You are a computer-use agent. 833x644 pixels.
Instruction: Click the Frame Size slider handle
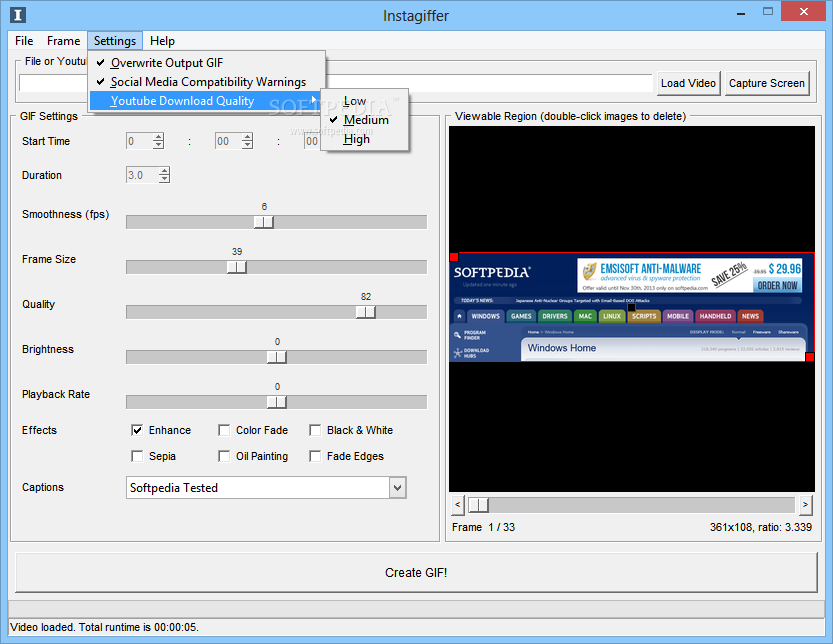236,267
